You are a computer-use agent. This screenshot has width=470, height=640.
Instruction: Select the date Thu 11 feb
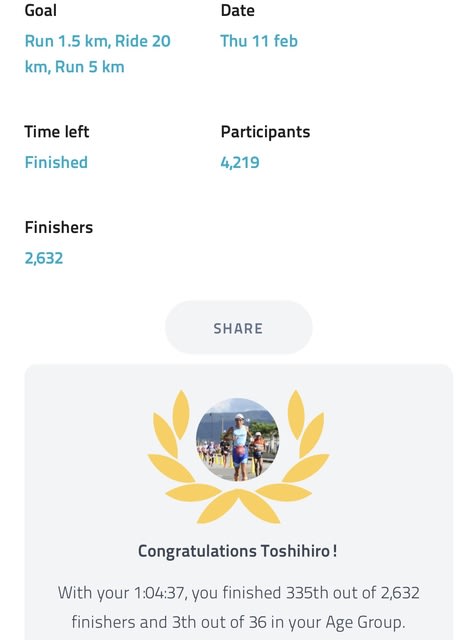(x=259, y=41)
